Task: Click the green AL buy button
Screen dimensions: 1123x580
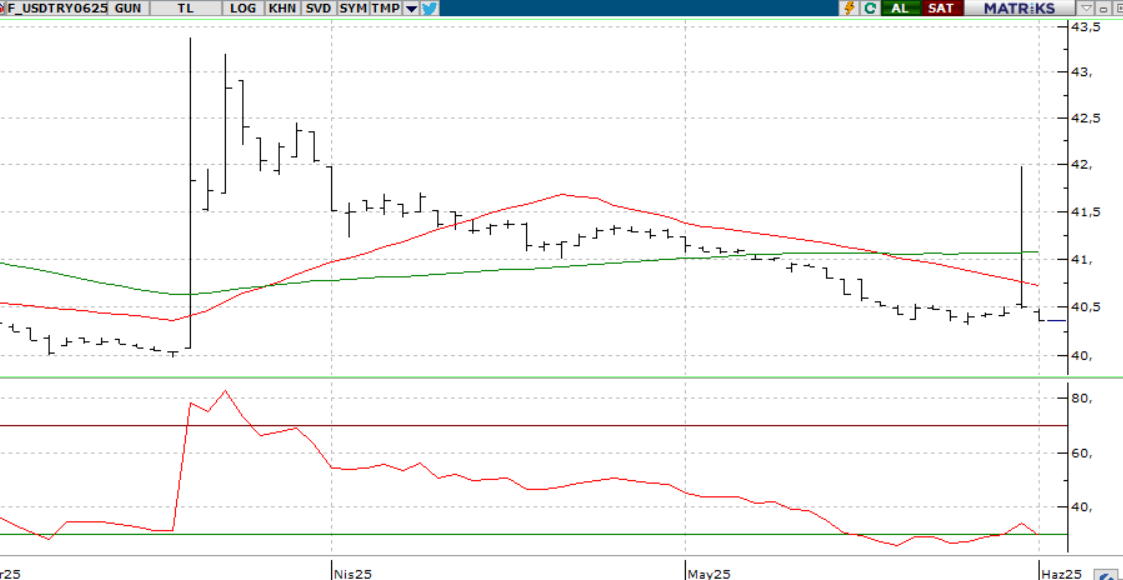Action: pyautogui.click(x=901, y=8)
